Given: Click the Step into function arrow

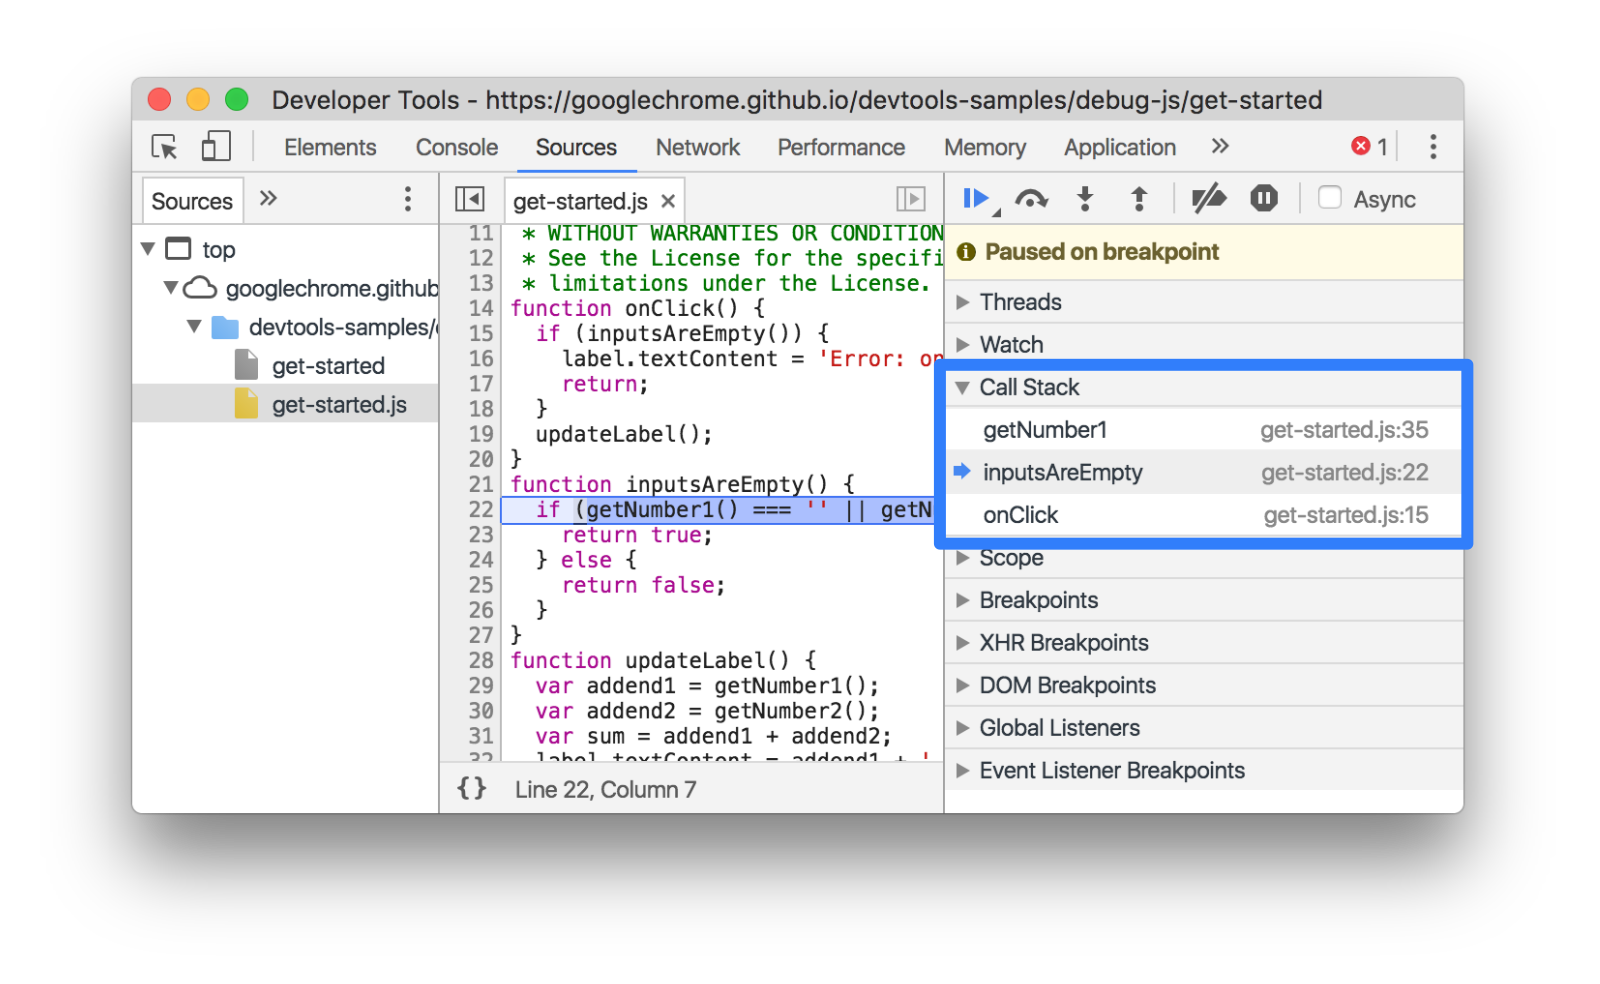Looking at the screenshot, I should click(x=1085, y=199).
